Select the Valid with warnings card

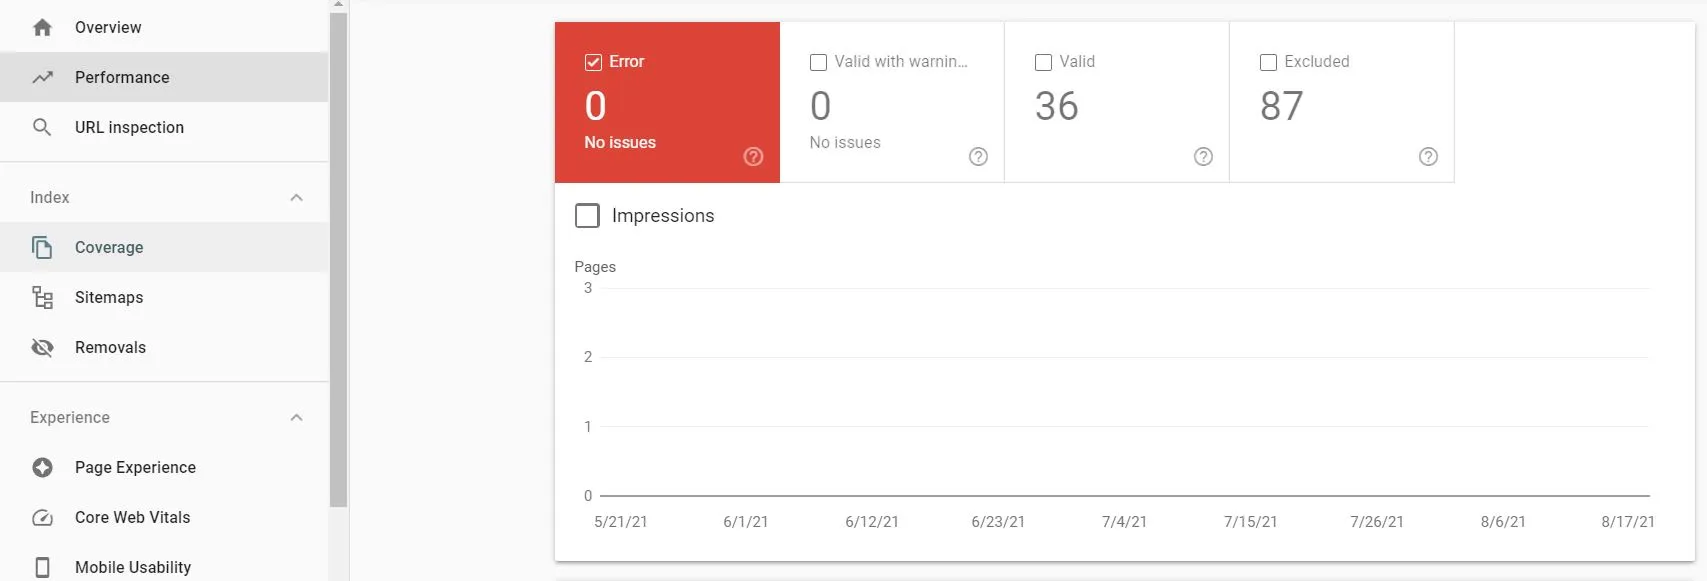tap(892, 102)
